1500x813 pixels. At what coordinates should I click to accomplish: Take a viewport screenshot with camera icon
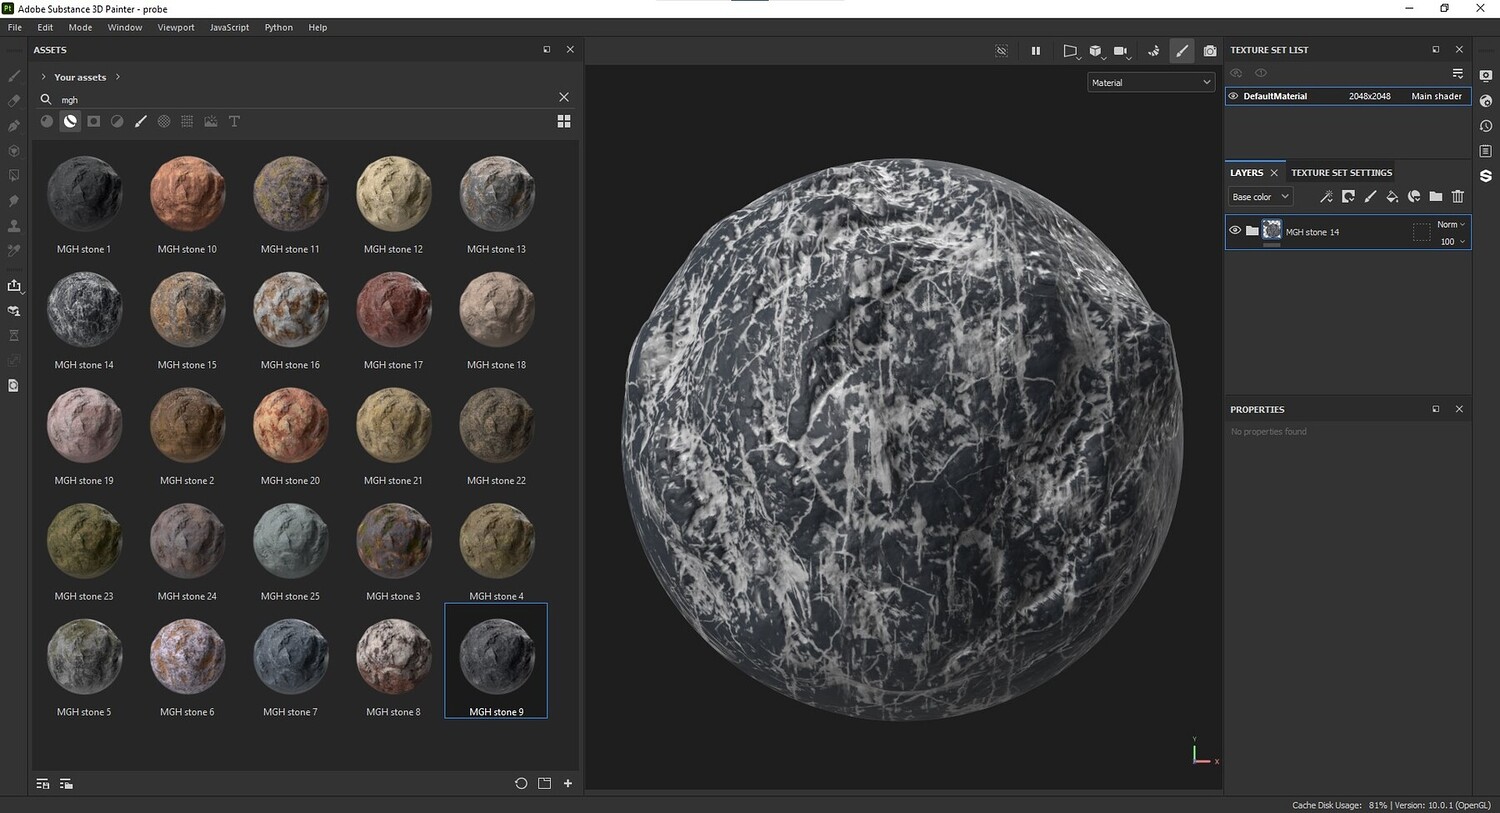click(1210, 50)
